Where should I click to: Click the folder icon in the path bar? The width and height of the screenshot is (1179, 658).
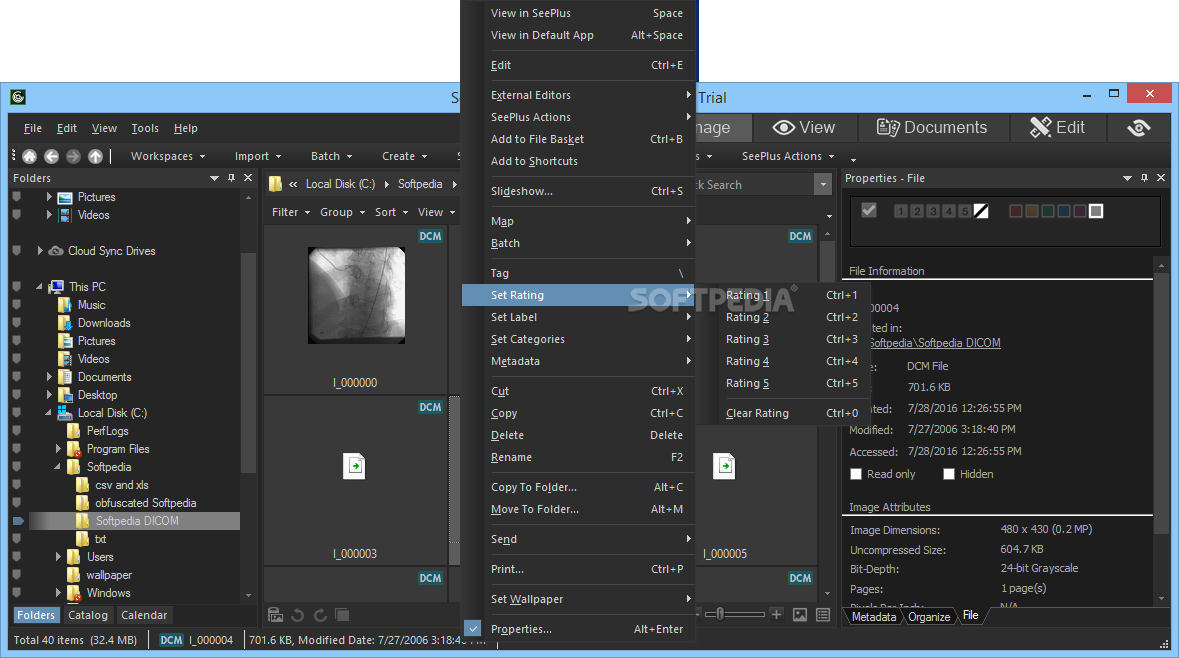[x=275, y=183]
